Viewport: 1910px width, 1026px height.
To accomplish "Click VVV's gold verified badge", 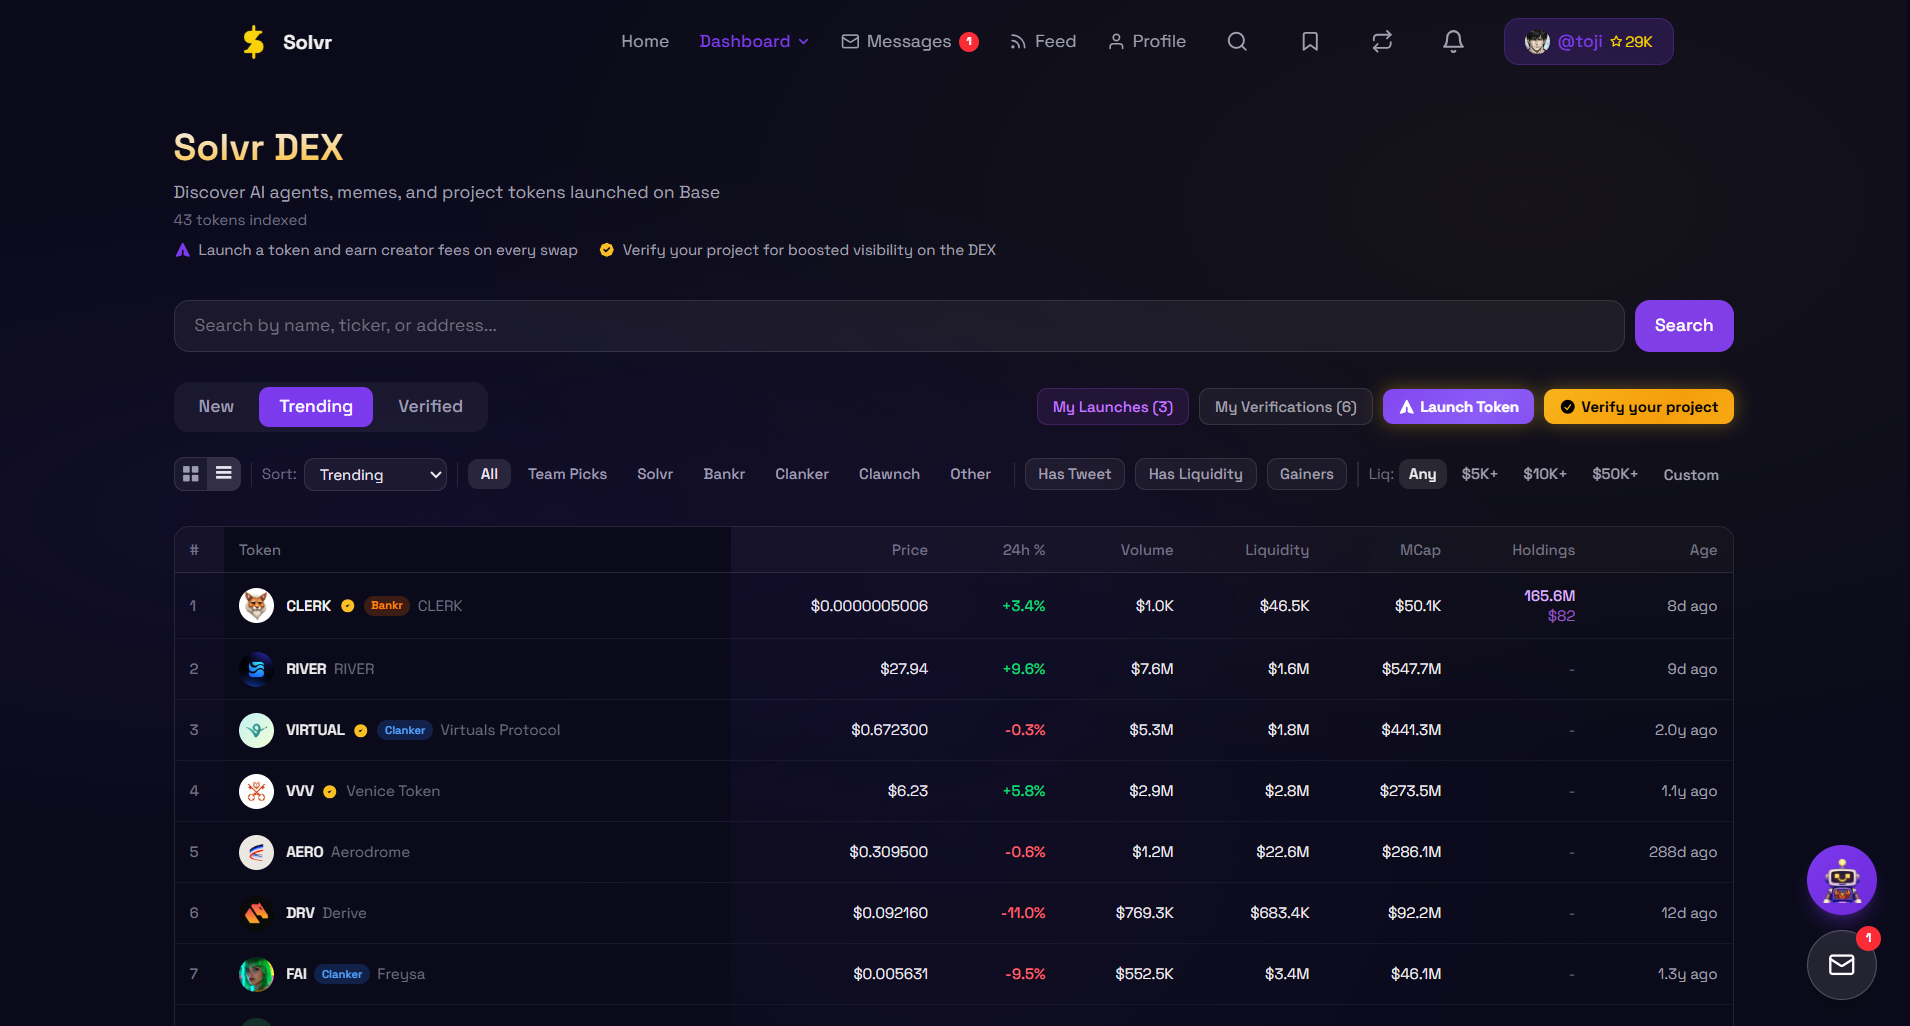I will tap(330, 792).
